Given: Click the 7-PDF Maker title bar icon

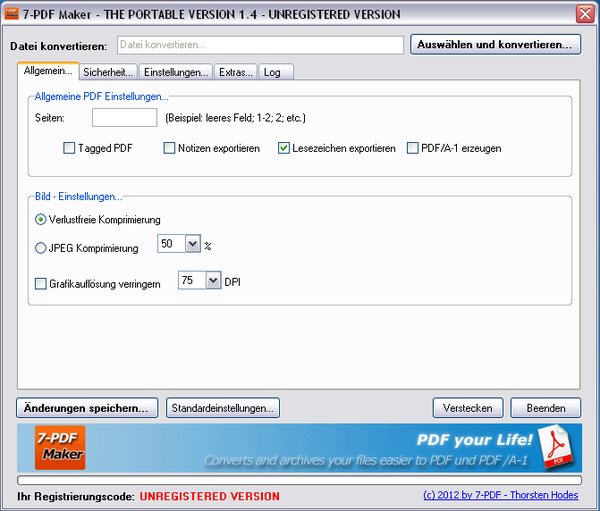Looking at the screenshot, I should (11, 14).
